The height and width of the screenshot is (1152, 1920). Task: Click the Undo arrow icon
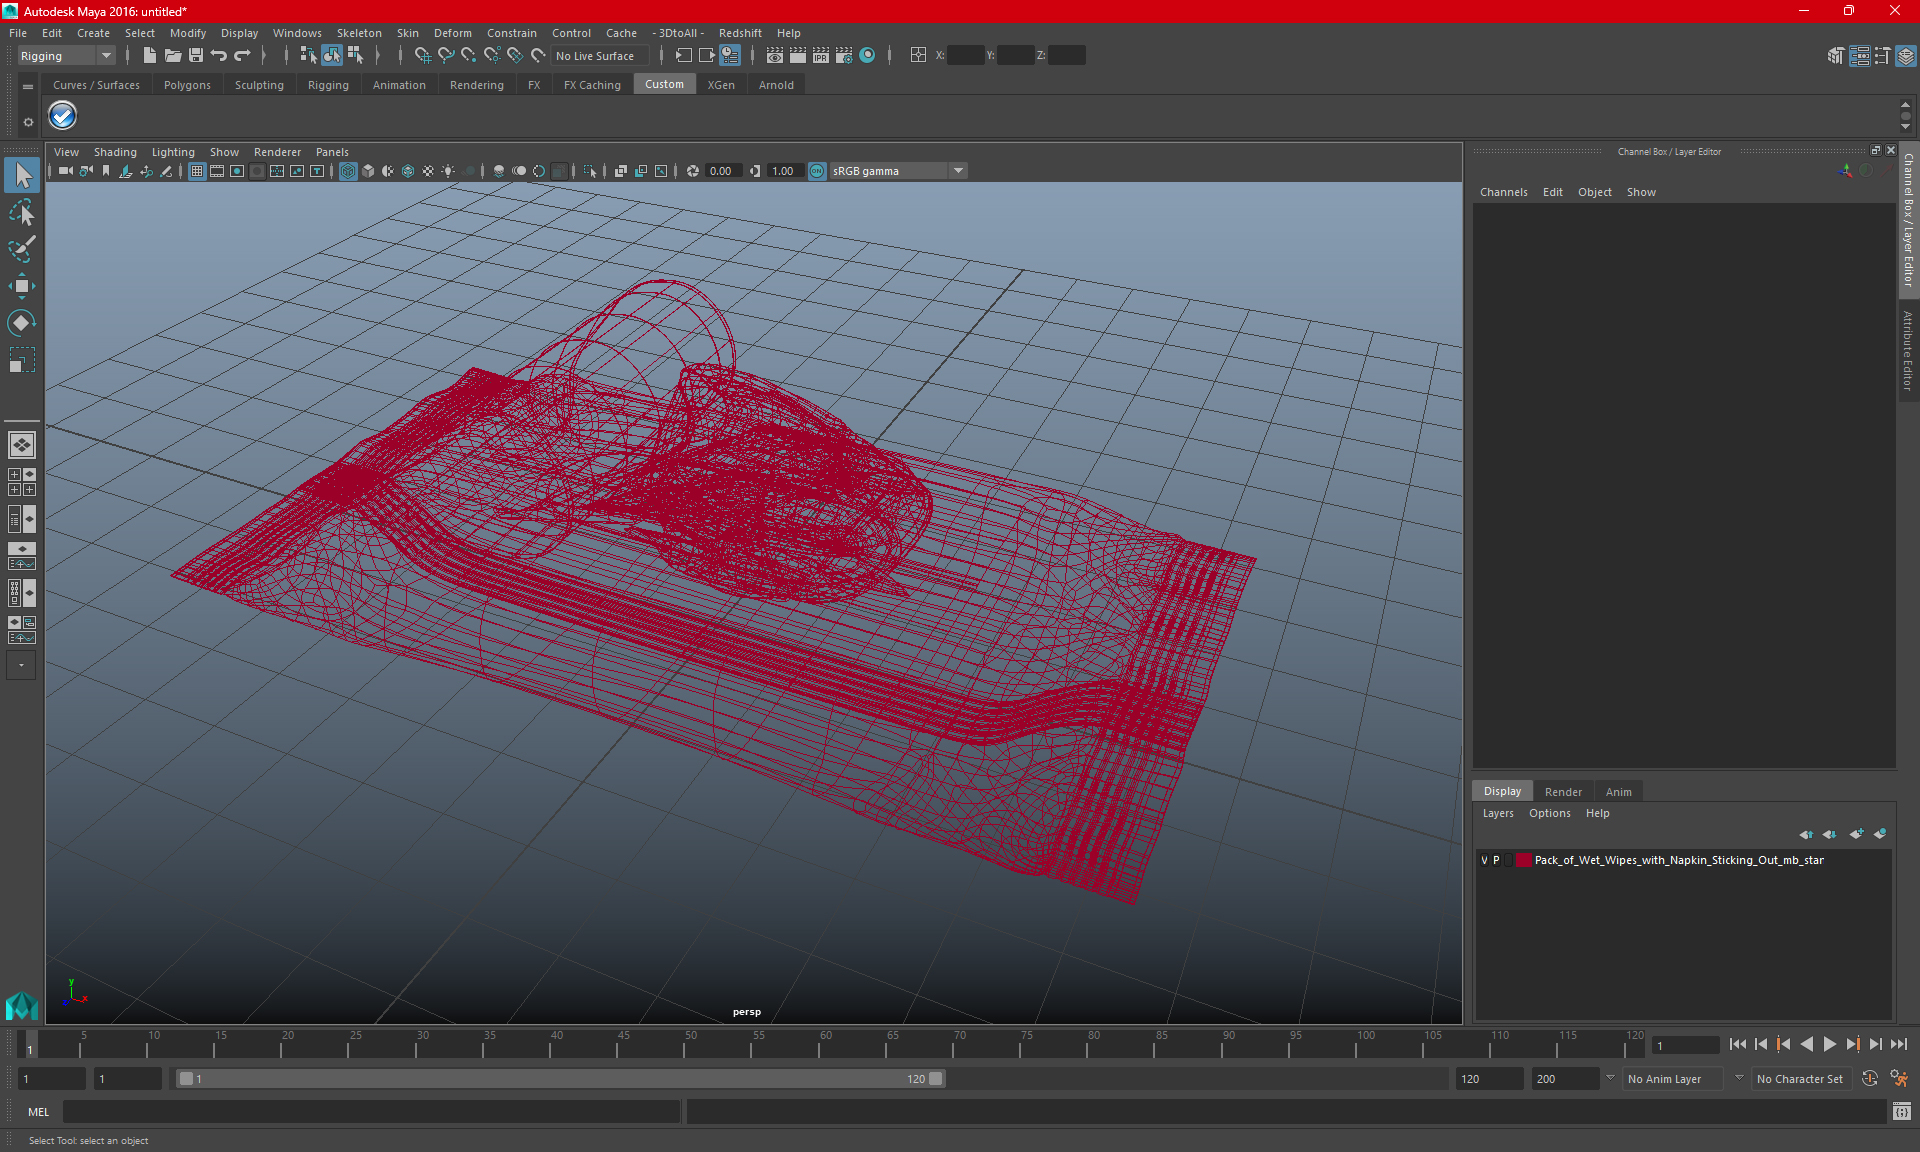tap(219, 56)
